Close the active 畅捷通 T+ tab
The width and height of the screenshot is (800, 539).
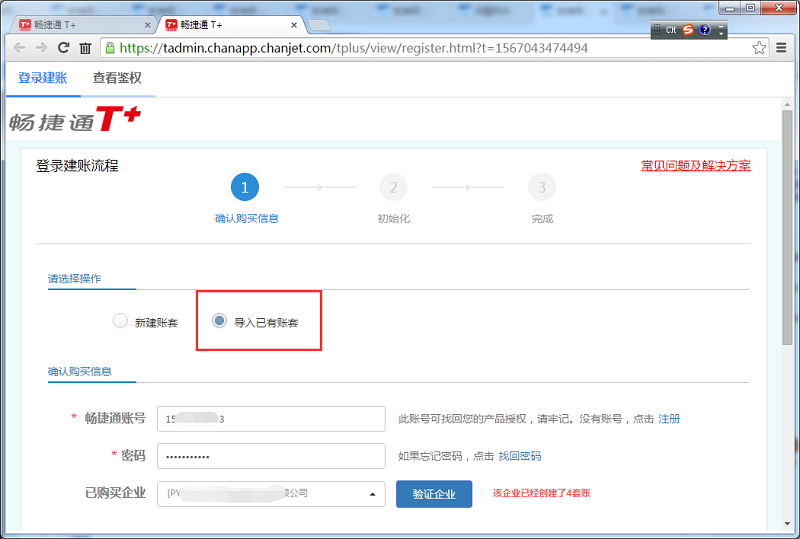tap(294, 25)
